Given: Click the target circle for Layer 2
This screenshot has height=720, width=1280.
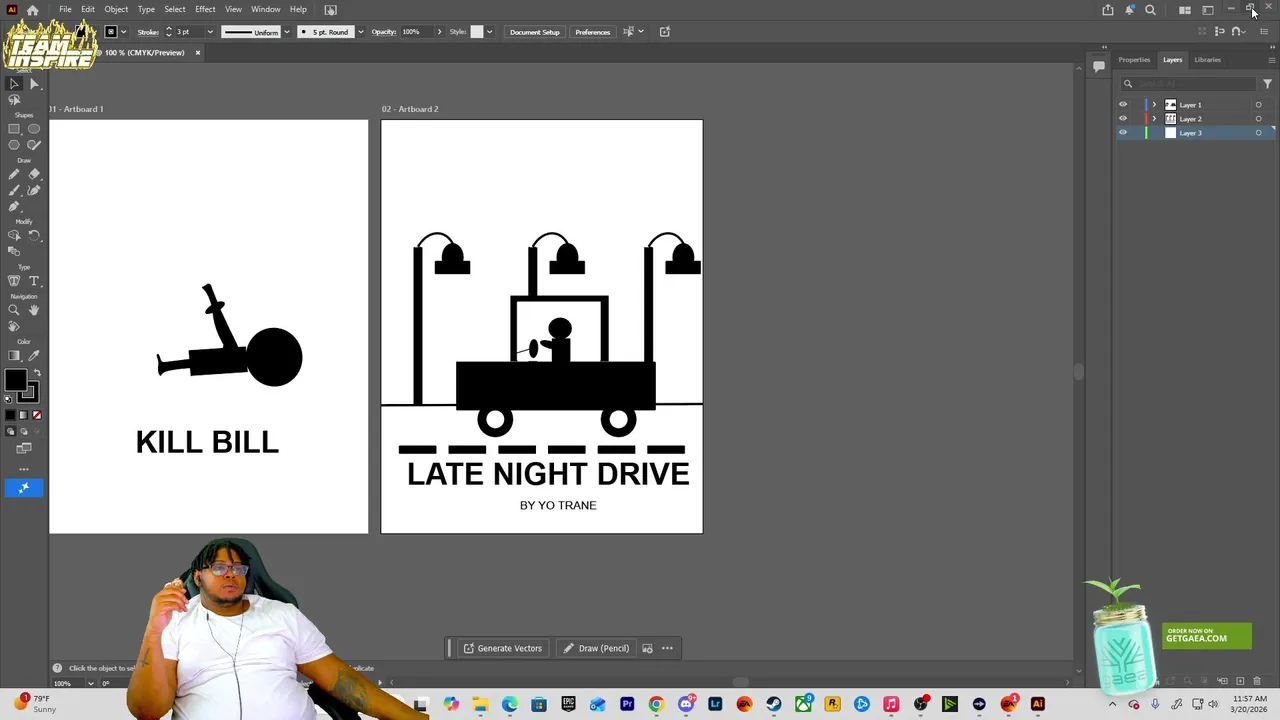Looking at the screenshot, I should point(1258,119).
